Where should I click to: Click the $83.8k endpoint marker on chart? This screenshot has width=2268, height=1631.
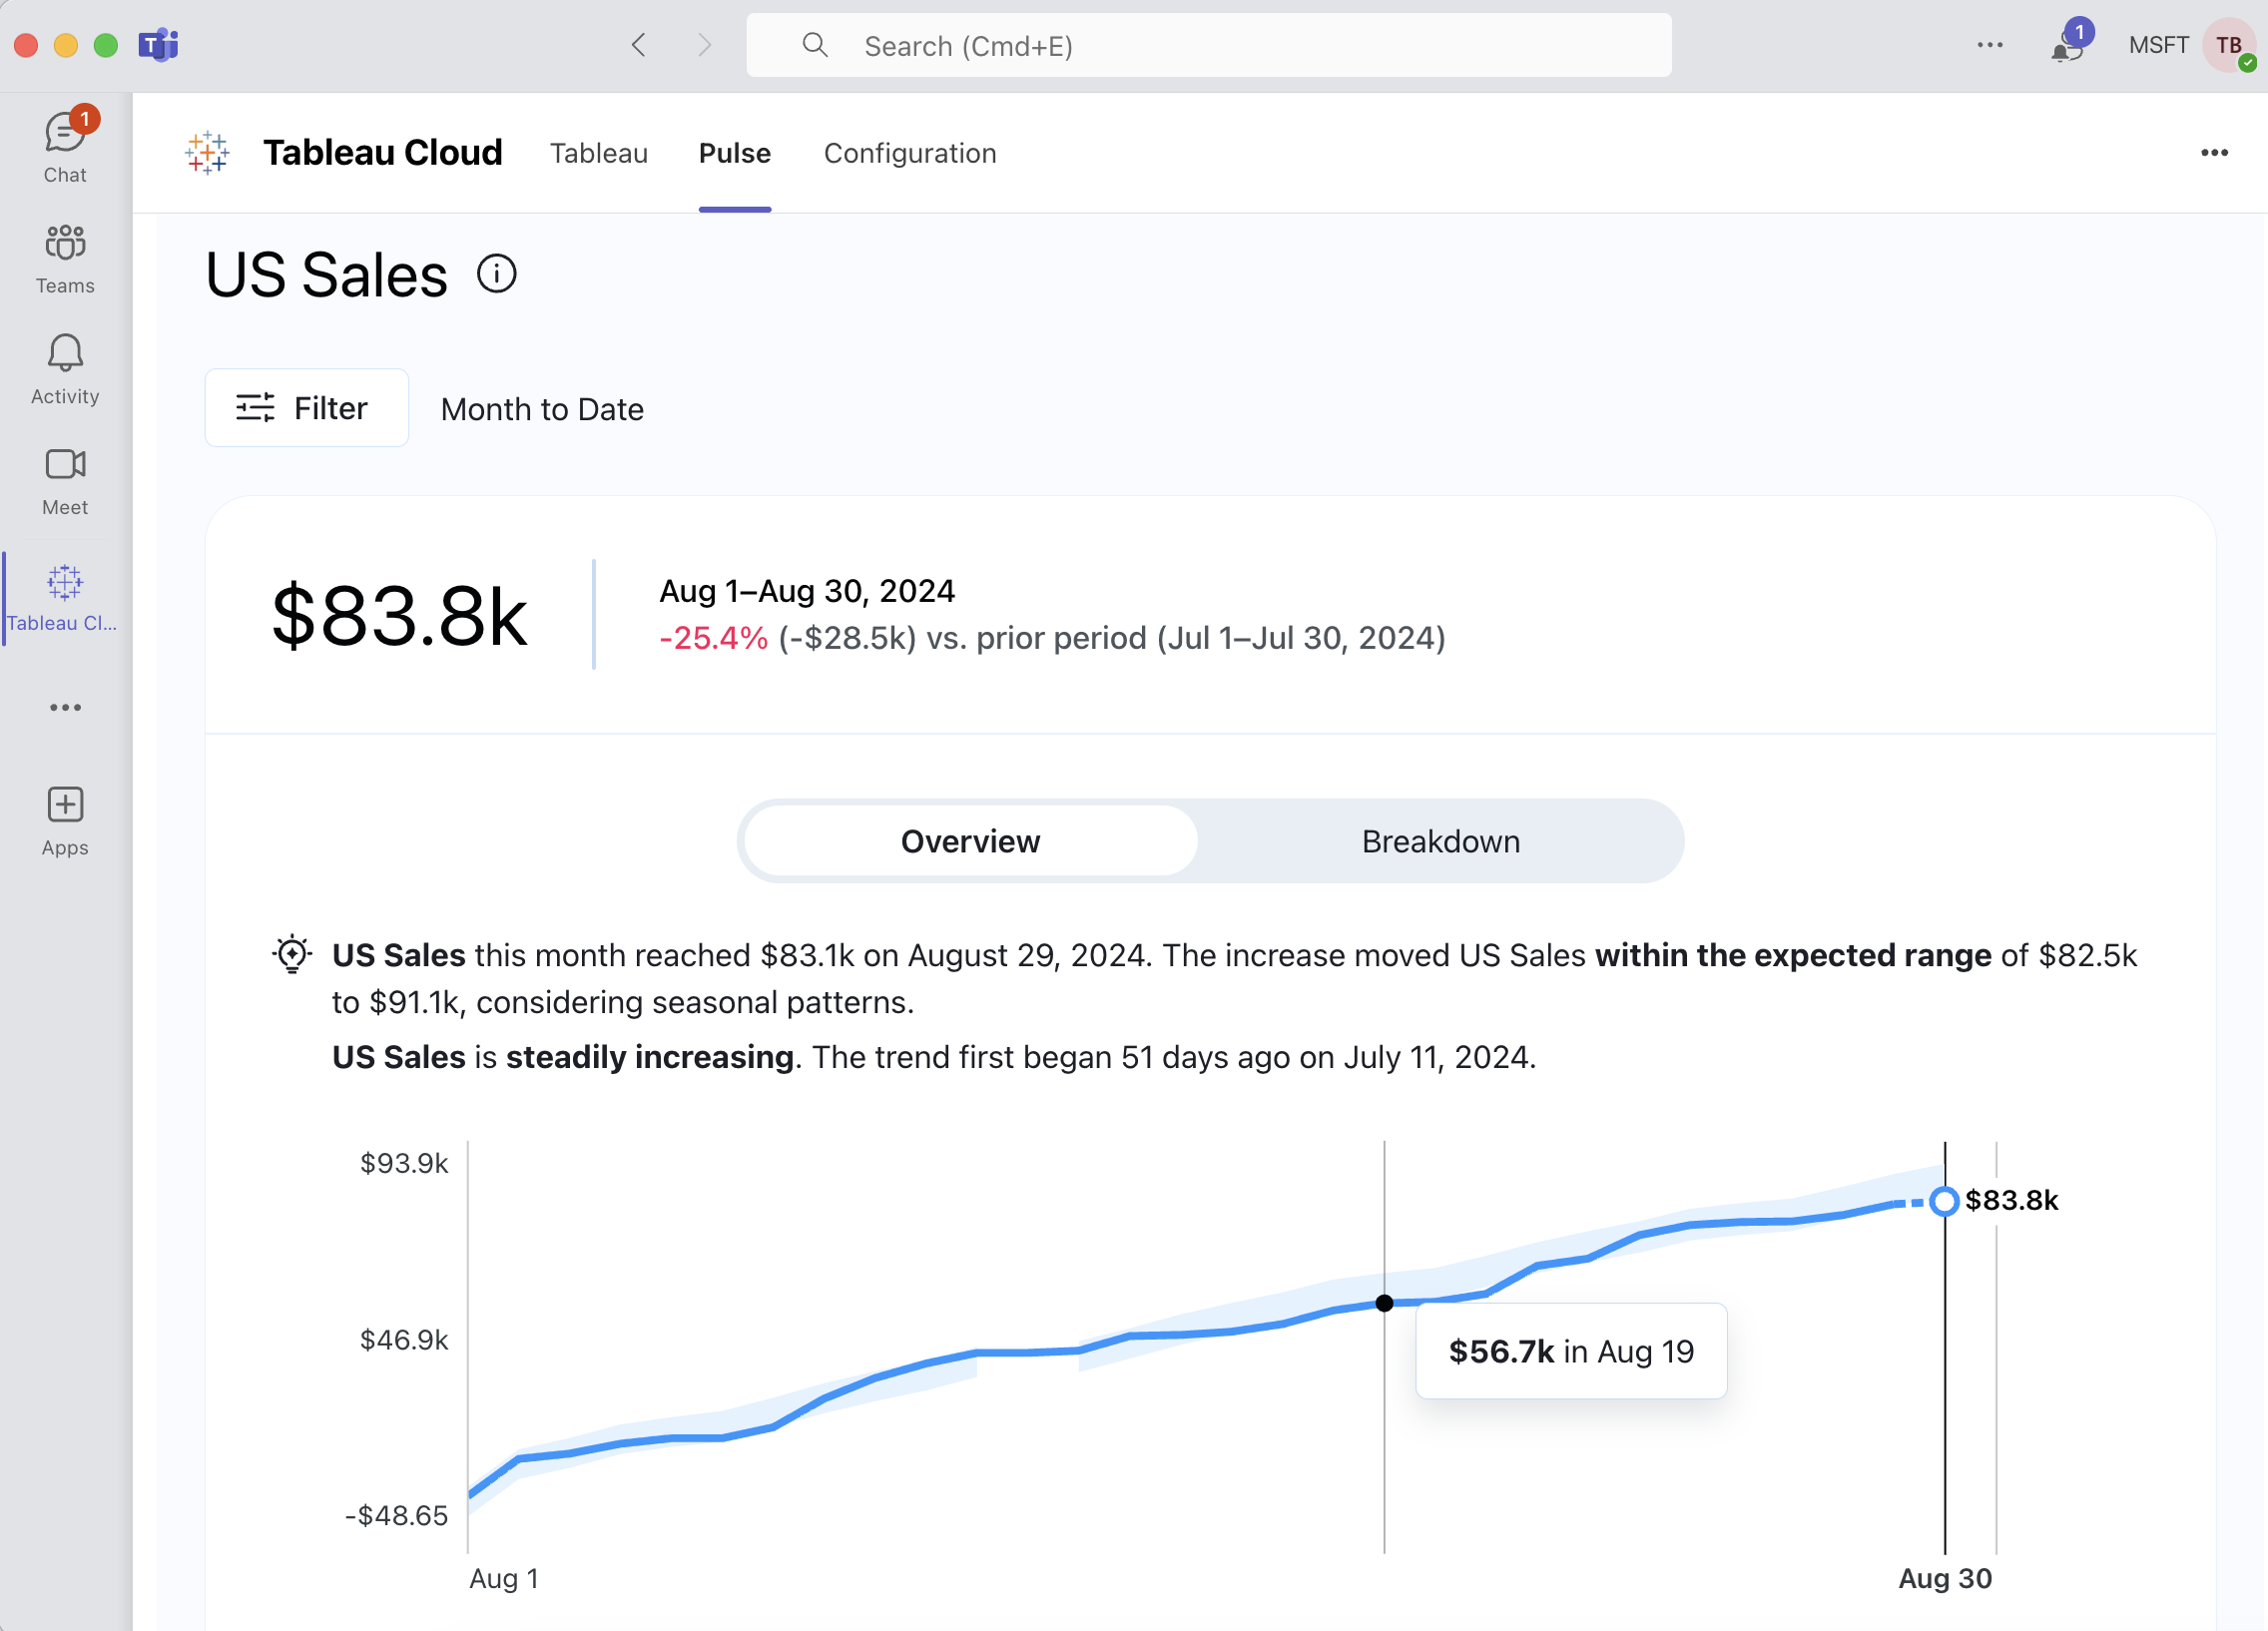pyautogui.click(x=1943, y=1201)
